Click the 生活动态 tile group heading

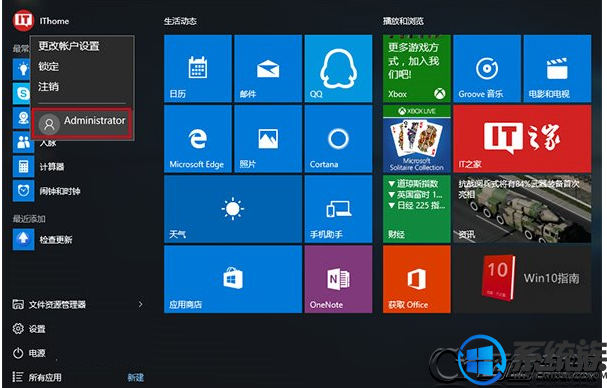tap(180, 21)
